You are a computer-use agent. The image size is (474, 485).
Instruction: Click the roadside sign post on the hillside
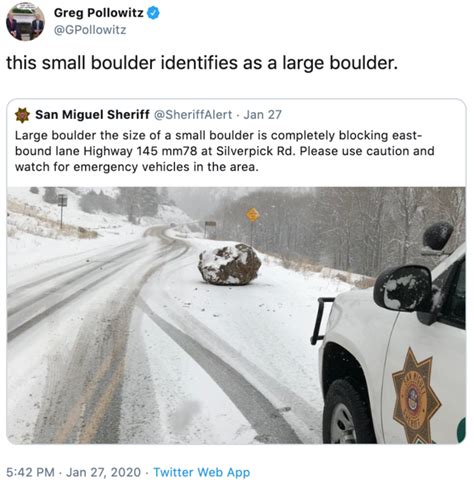(x=62, y=211)
